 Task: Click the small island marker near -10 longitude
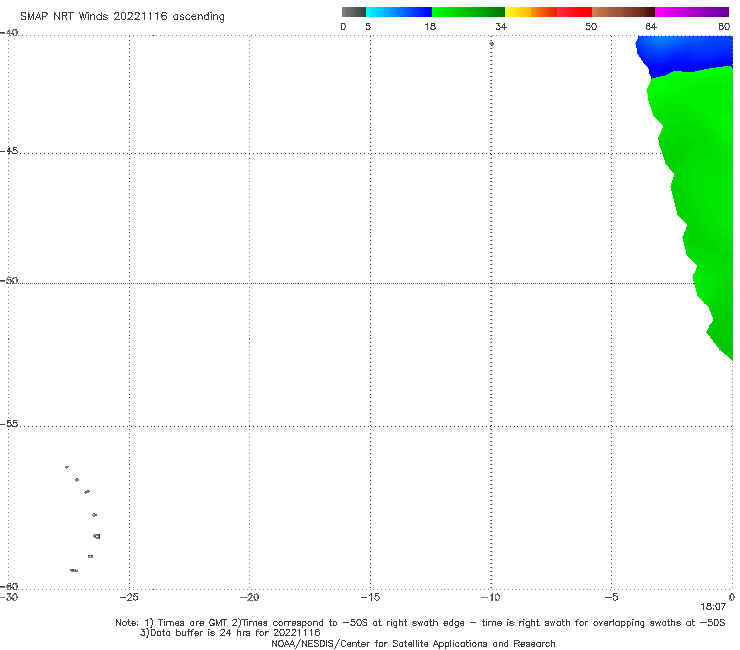491,43
